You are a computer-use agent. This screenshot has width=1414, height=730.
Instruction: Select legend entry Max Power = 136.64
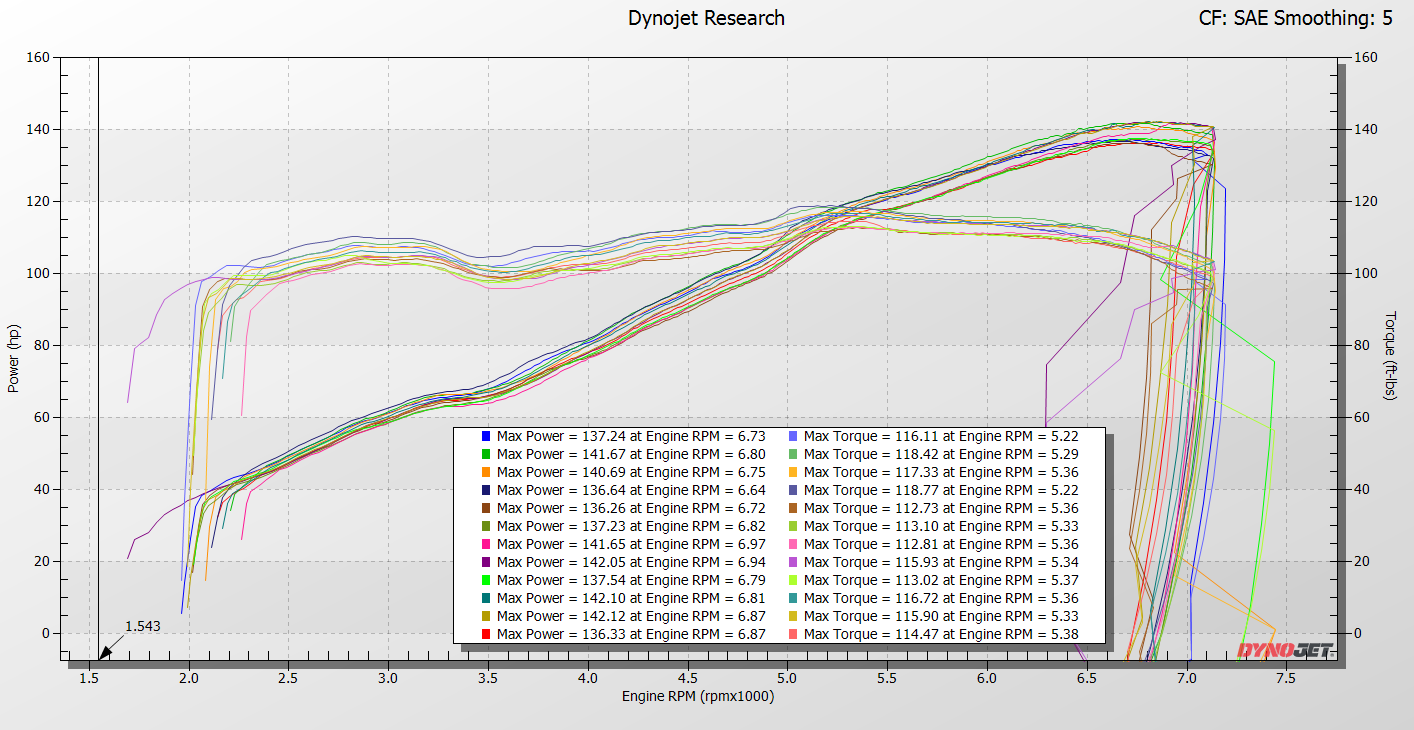click(631, 490)
